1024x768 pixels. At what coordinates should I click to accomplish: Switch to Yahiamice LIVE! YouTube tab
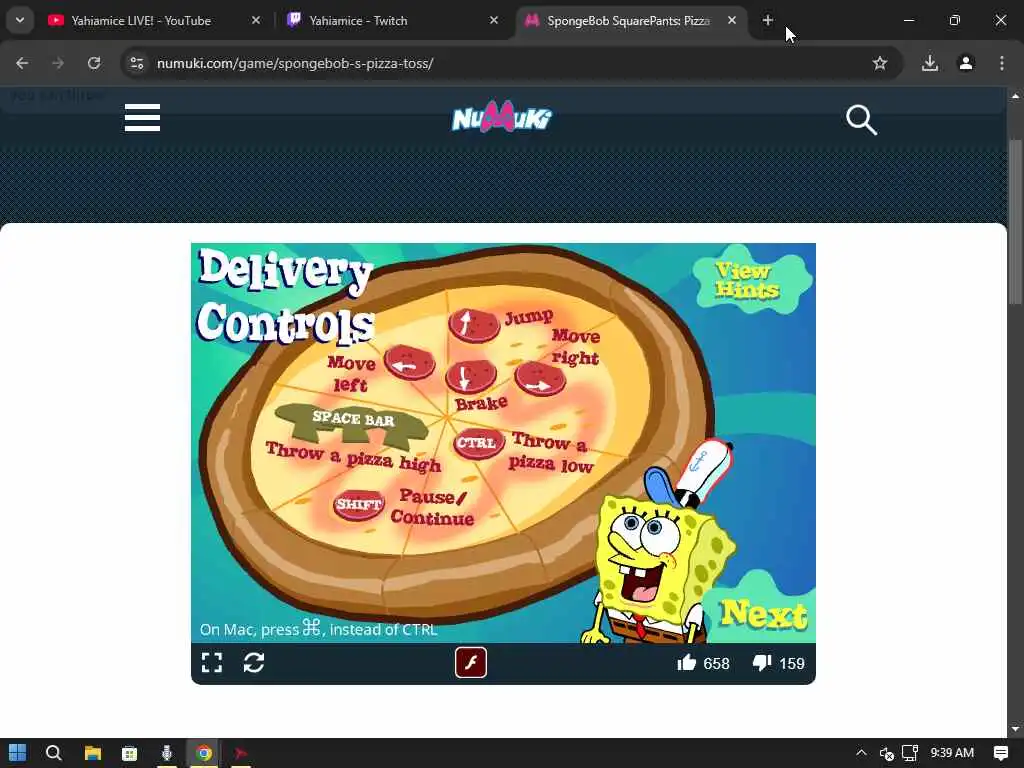[x=141, y=21]
